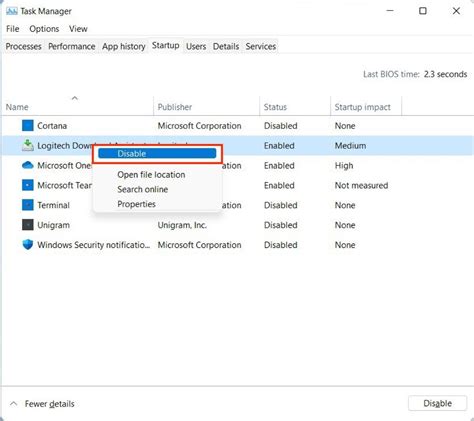Click the Cortana app icon

(x=28, y=126)
